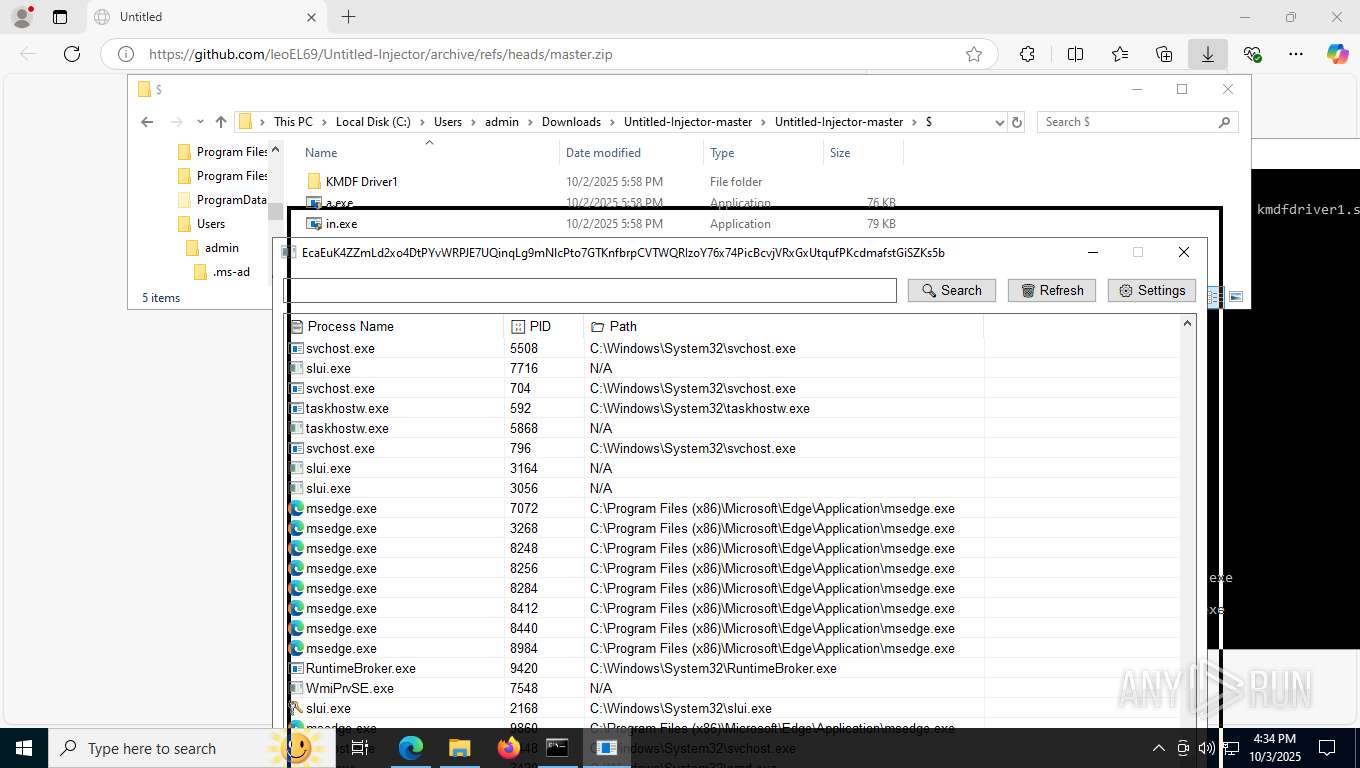The image size is (1360, 768).
Task: Open the command prompt taskbar icon
Action: pyautogui.click(x=557, y=748)
